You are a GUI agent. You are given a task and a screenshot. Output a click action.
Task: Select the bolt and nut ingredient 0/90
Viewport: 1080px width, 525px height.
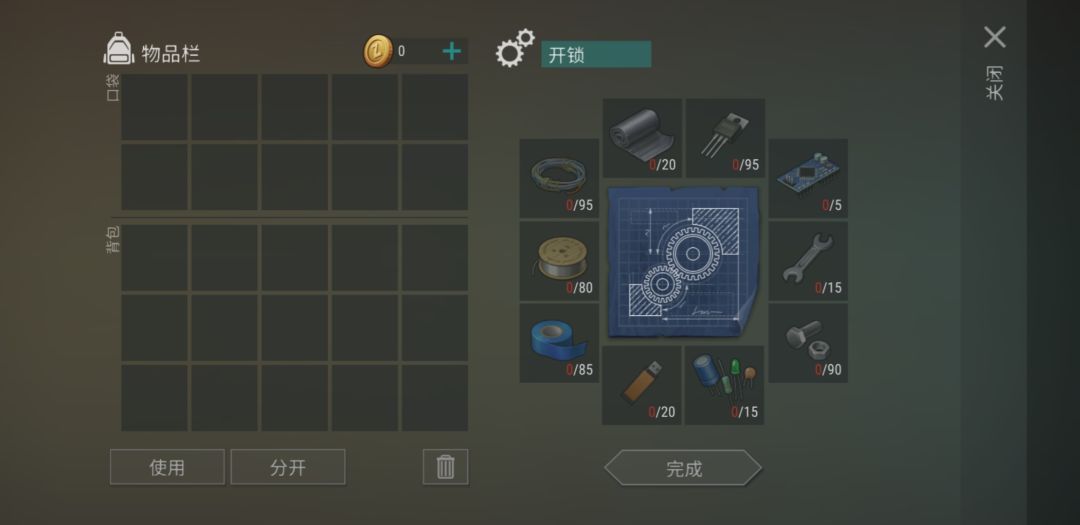click(808, 343)
